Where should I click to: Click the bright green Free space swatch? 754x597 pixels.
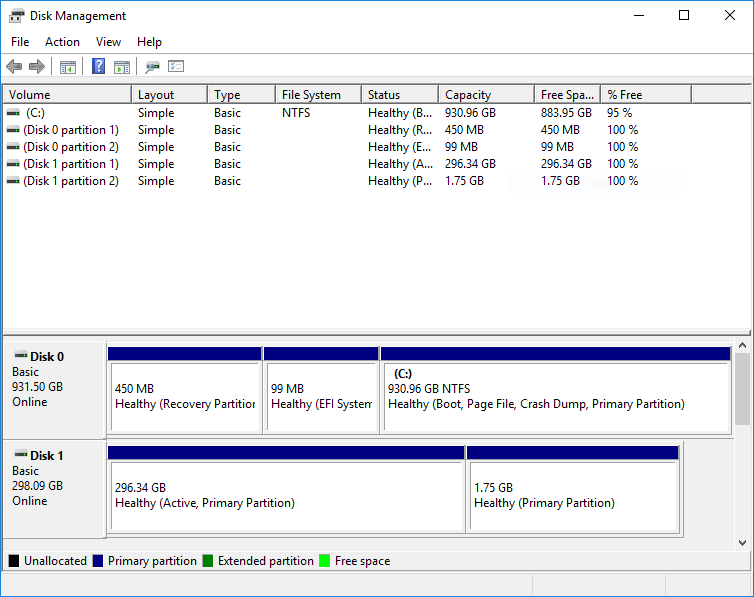point(325,560)
